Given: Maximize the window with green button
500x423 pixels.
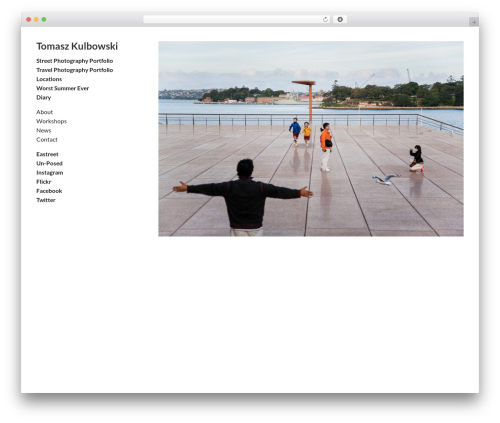Looking at the screenshot, I should (44, 19).
